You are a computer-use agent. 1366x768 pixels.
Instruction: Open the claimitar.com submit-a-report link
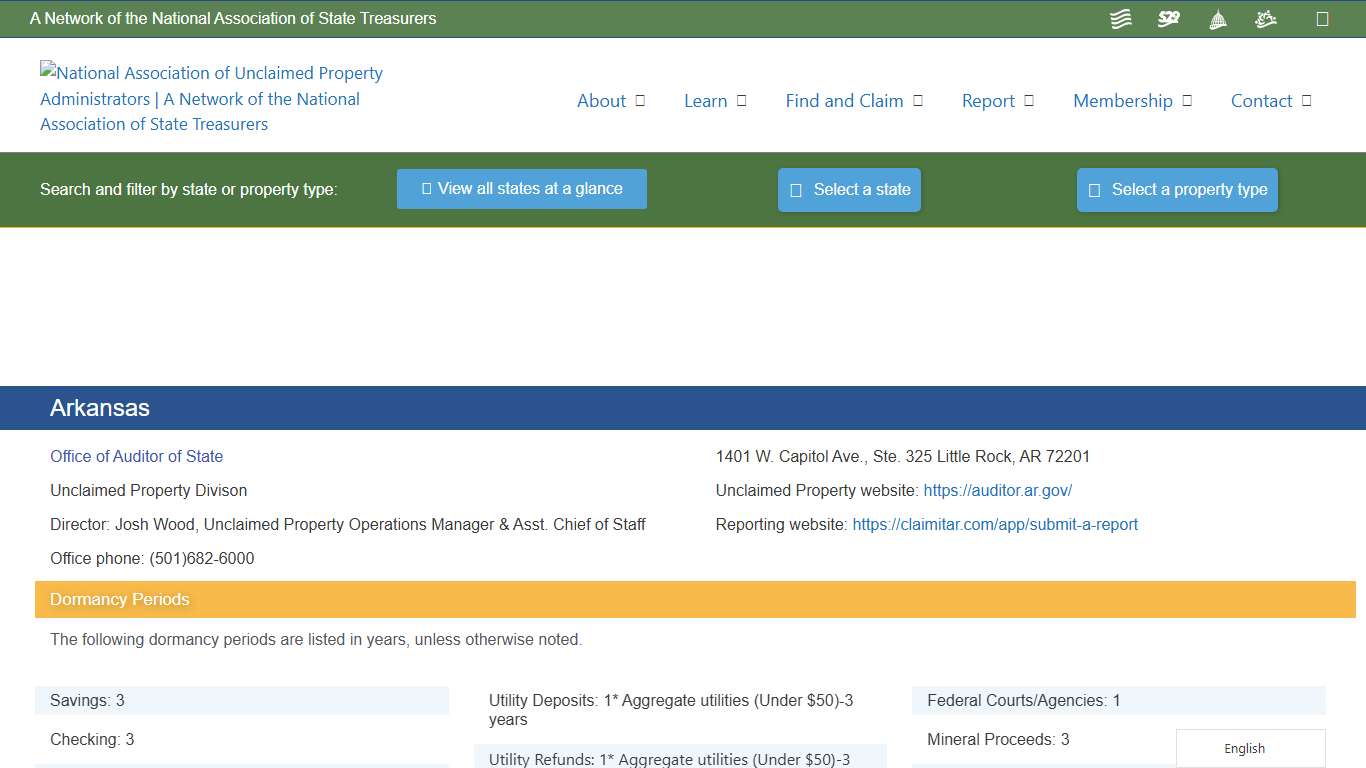coord(995,524)
